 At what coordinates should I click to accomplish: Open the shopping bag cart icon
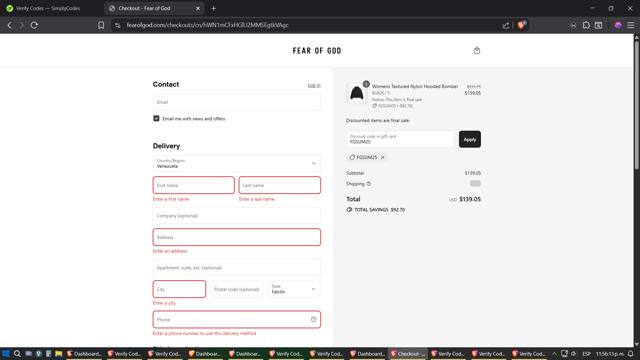pos(476,51)
